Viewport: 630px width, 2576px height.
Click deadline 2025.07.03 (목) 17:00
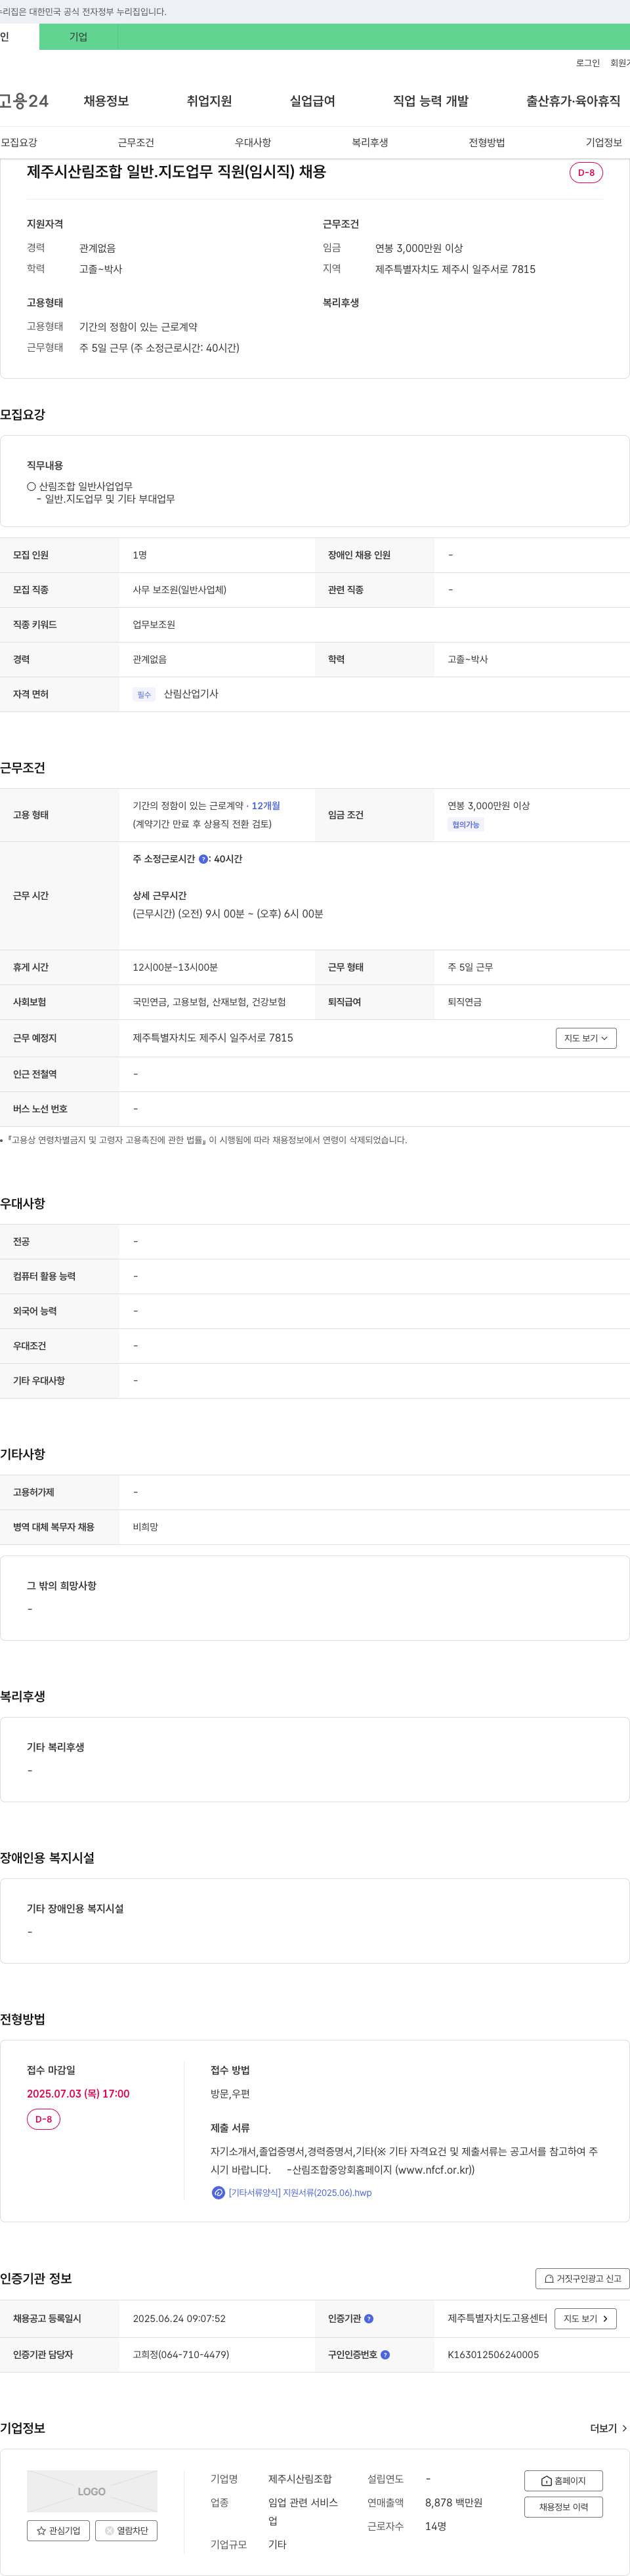tap(78, 2093)
